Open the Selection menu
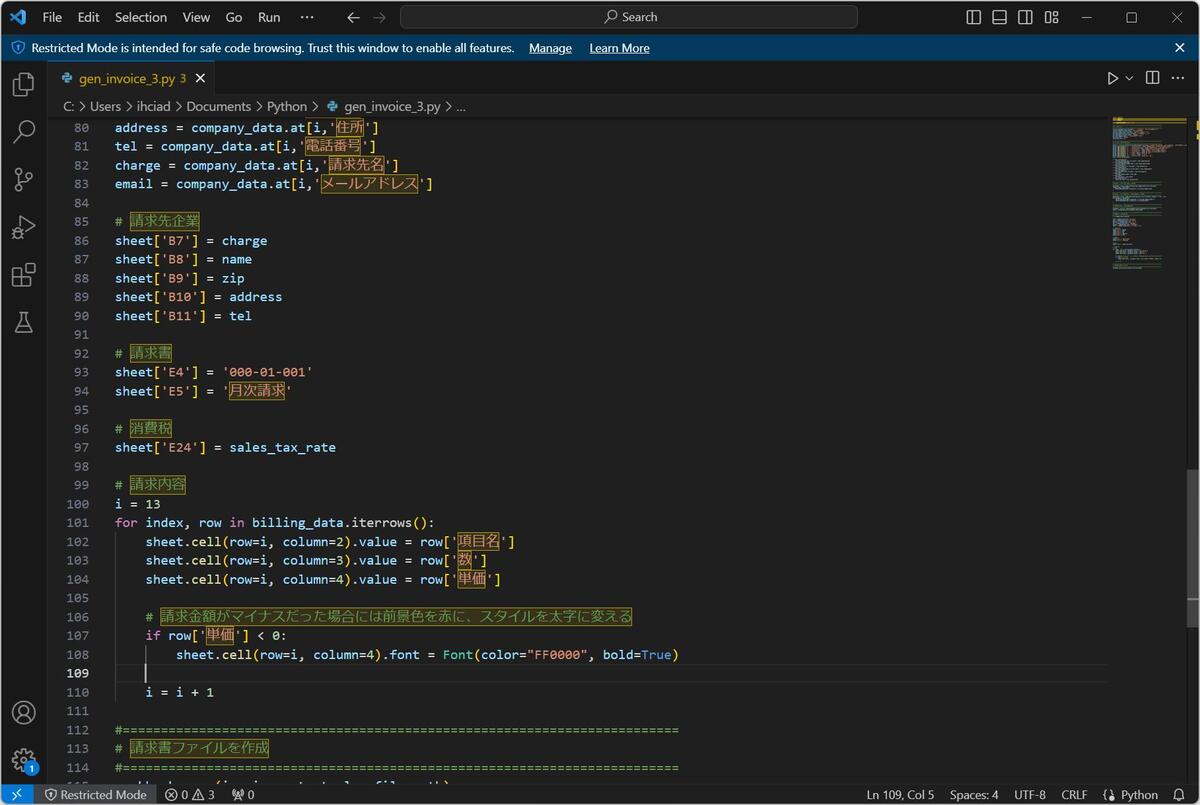The width and height of the screenshot is (1200, 805). click(141, 17)
